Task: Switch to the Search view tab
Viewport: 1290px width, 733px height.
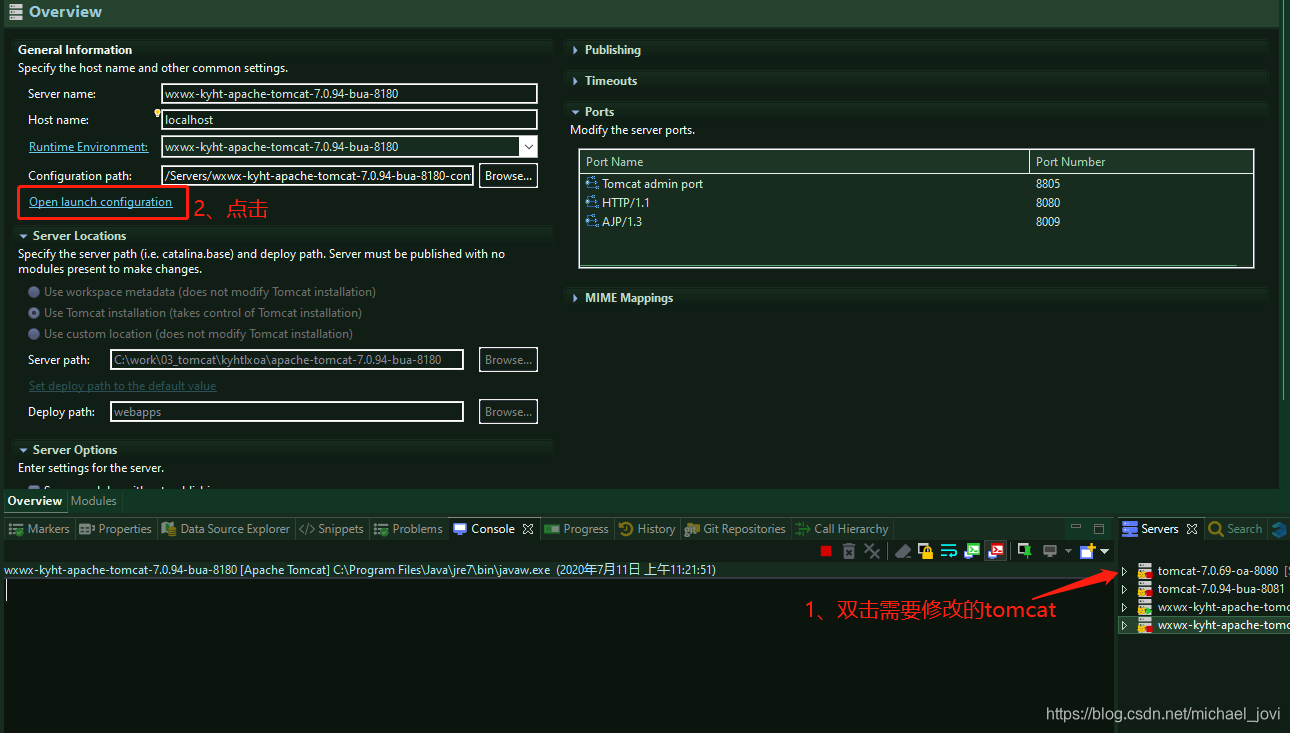Action: pyautogui.click(x=1236, y=529)
